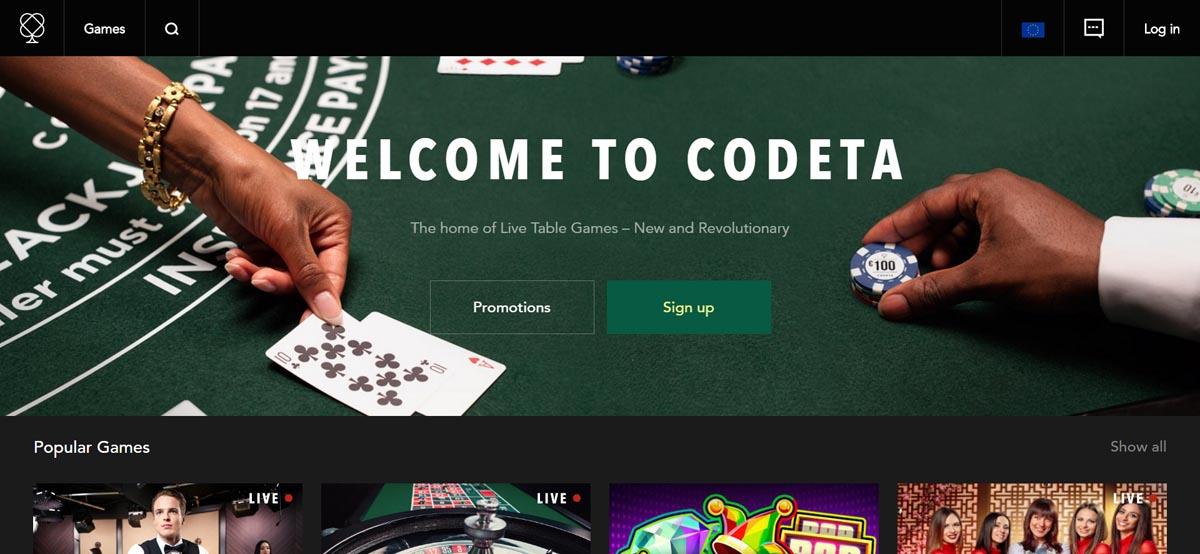Click the Promotions button
This screenshot has height=554, width=1200.
(x=512, y=307)
